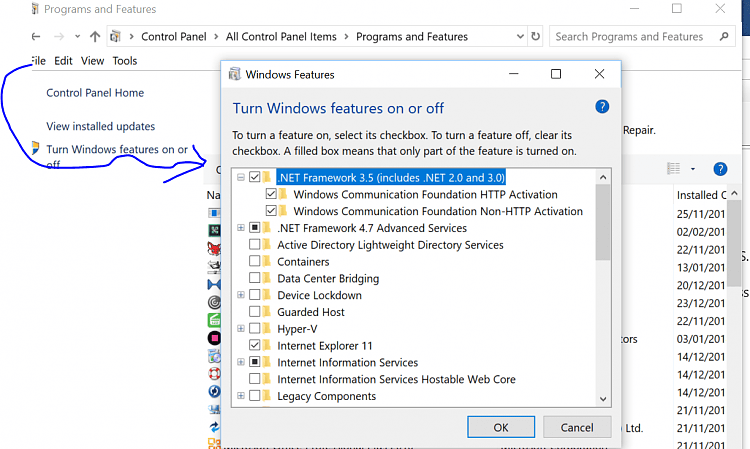Collapse the .NET Framework 3.5 node

click(x=241, y=177)
